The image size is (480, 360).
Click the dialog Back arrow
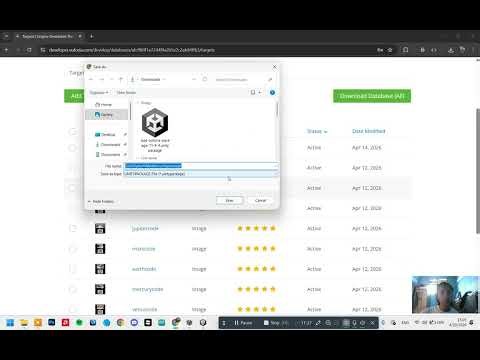(91, 79)
